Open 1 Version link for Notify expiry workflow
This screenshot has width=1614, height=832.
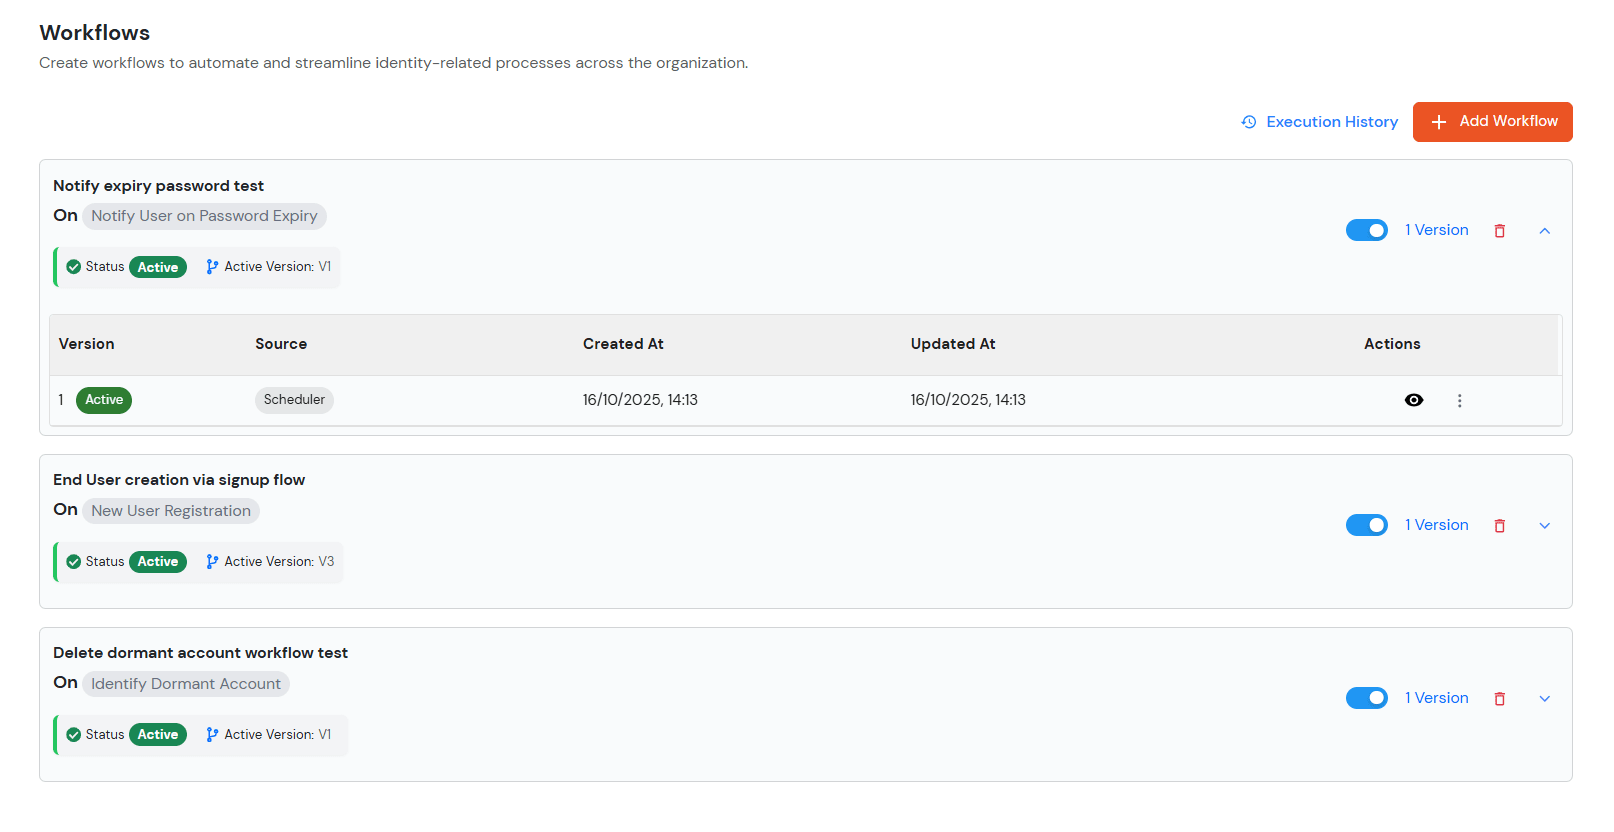[x=1436, y=230]
